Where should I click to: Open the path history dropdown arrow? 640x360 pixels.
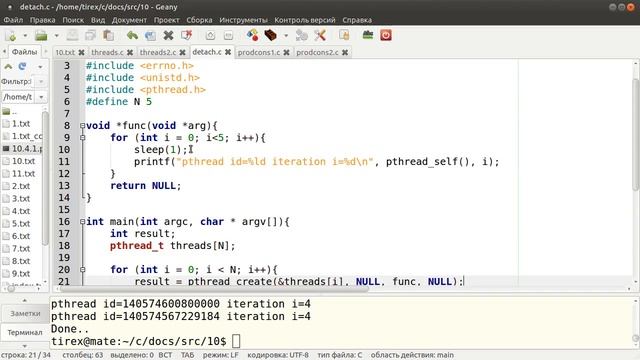(41, 97)
